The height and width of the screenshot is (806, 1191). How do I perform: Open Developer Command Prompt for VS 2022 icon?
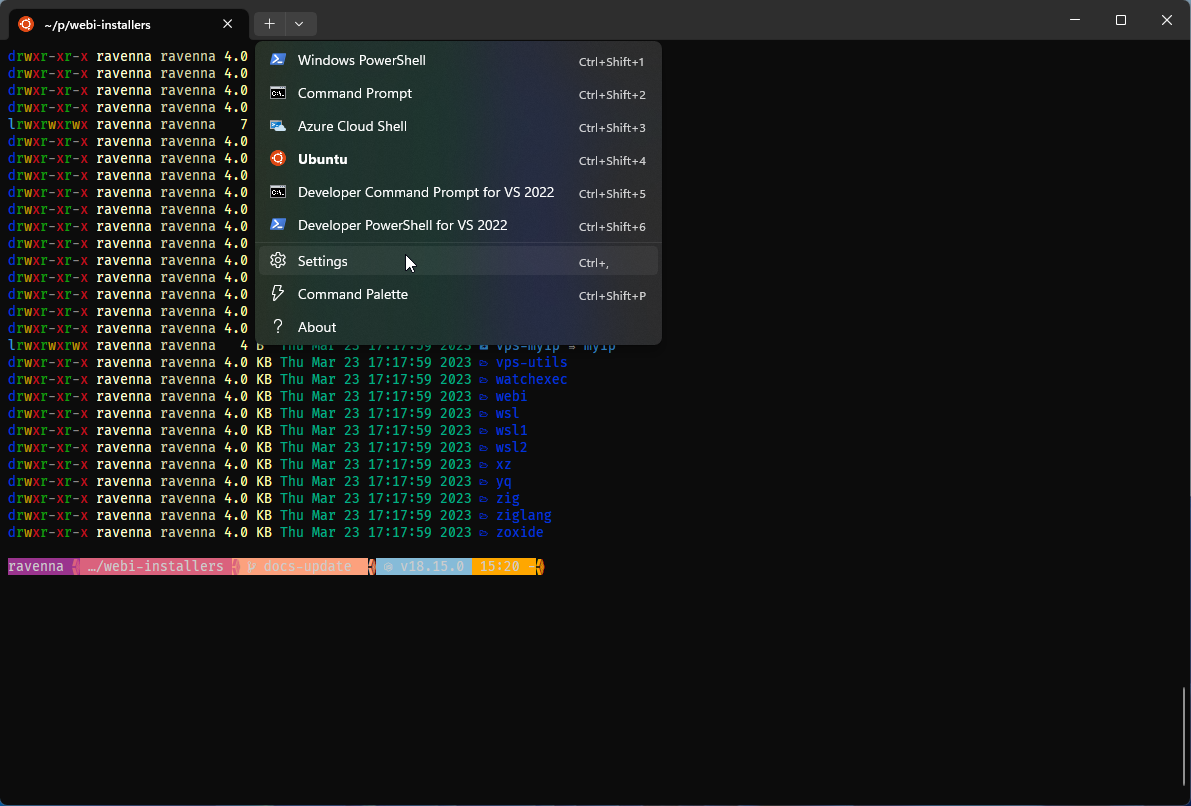point(278,192)
